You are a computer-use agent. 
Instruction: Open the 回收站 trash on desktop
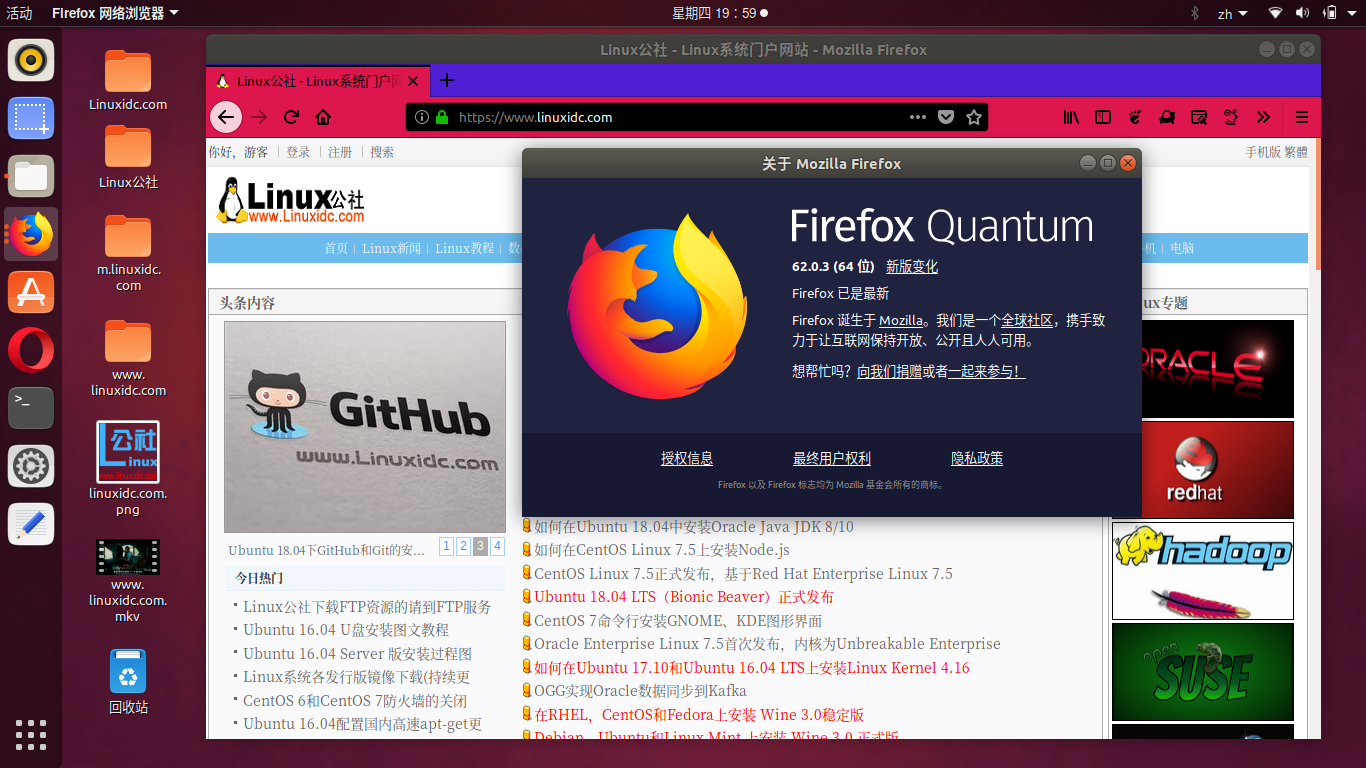click(x=128, y=681)
